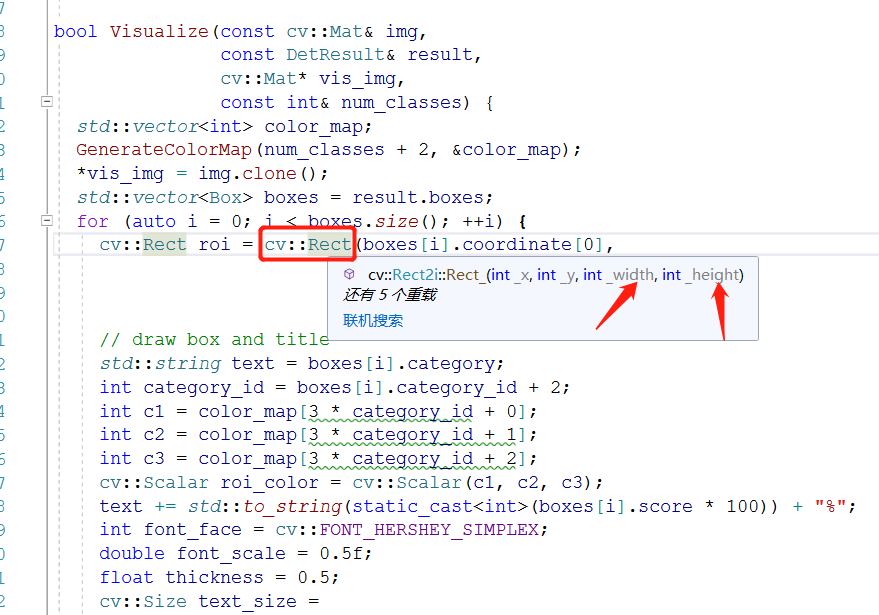Collapse the for loop fold marker
Screen dimensions: 879x615
(x=47, y=220)
